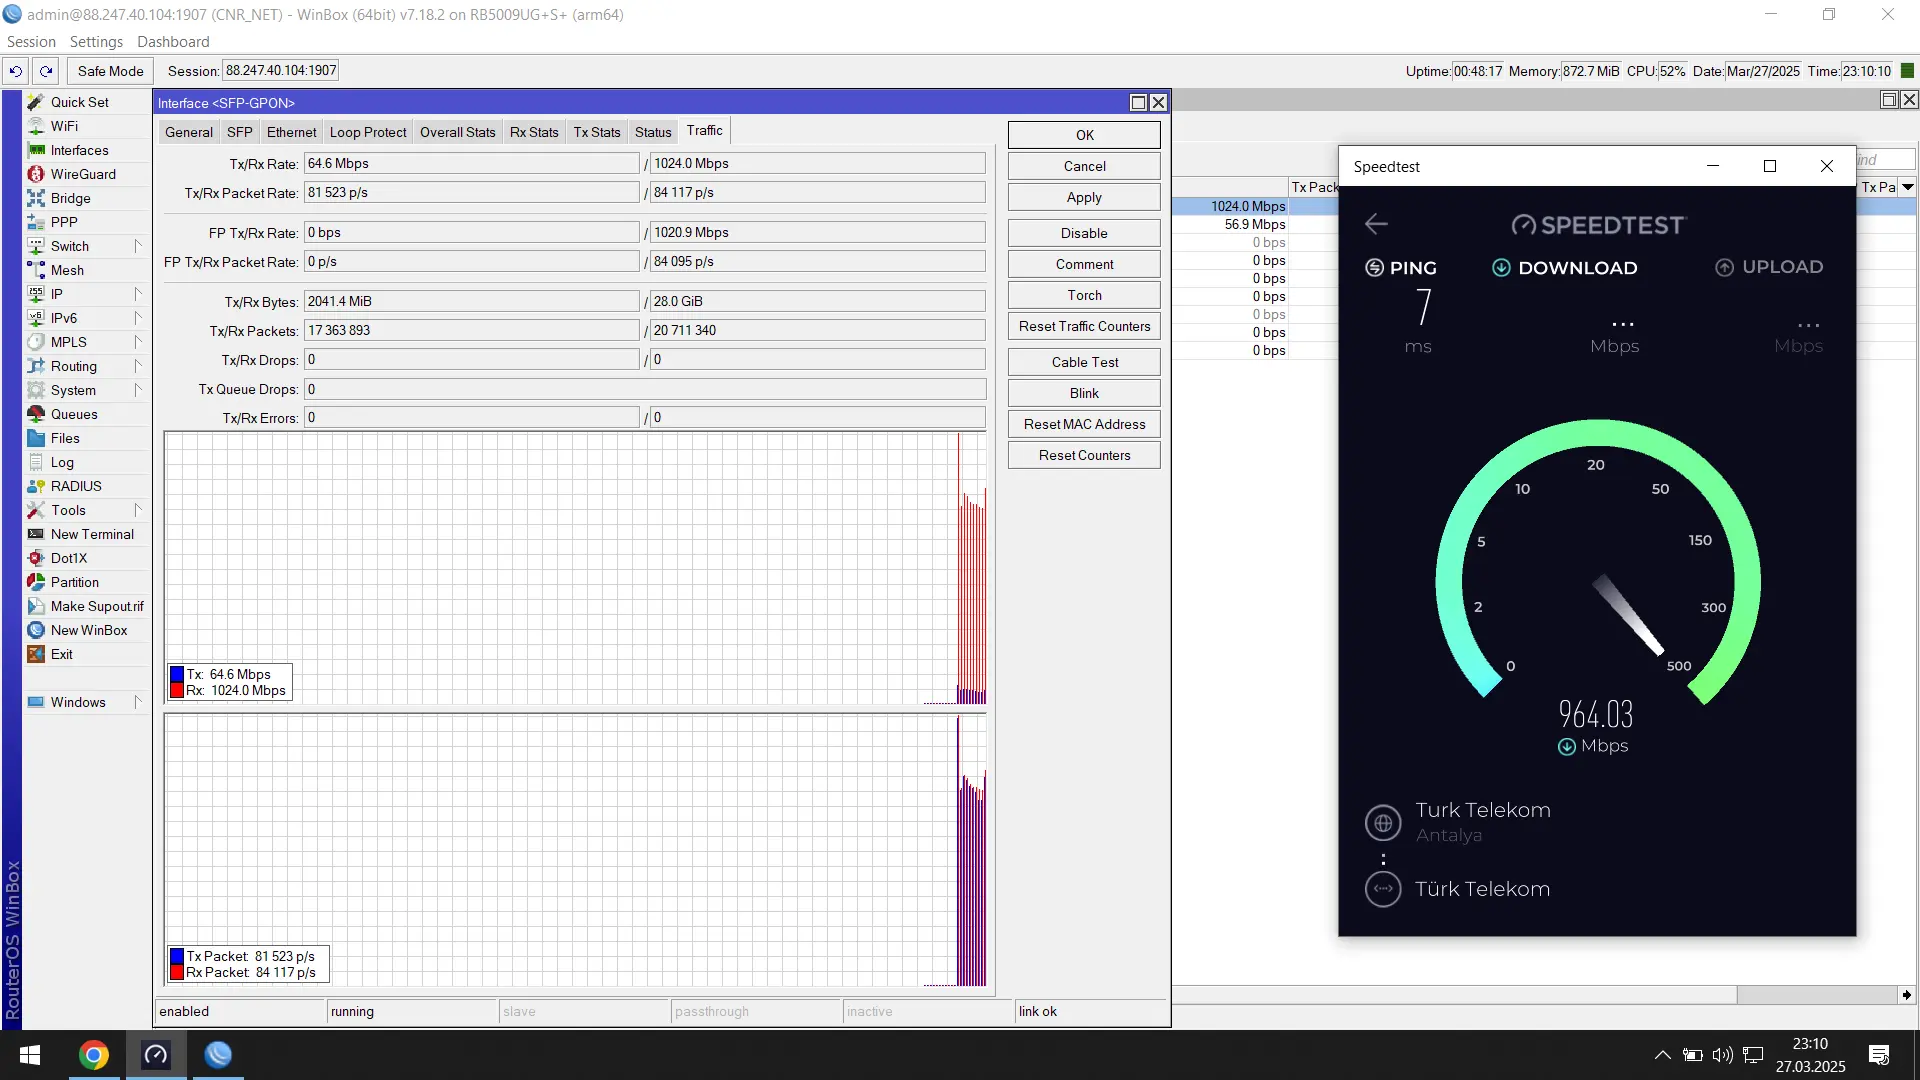Expand the Routing submenu

(x=138, y=366)
